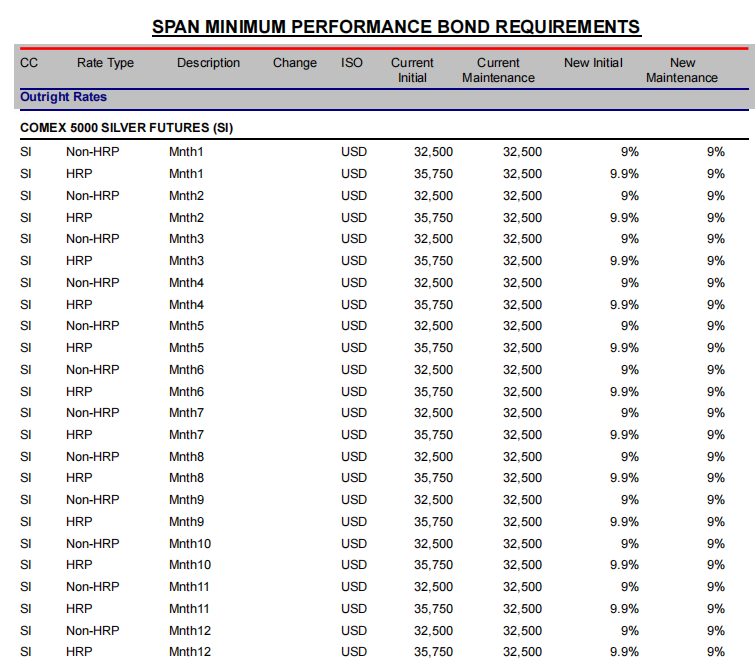755x662 pixels.
Task: Click the CC column header
Action: [x=29, y=63]
